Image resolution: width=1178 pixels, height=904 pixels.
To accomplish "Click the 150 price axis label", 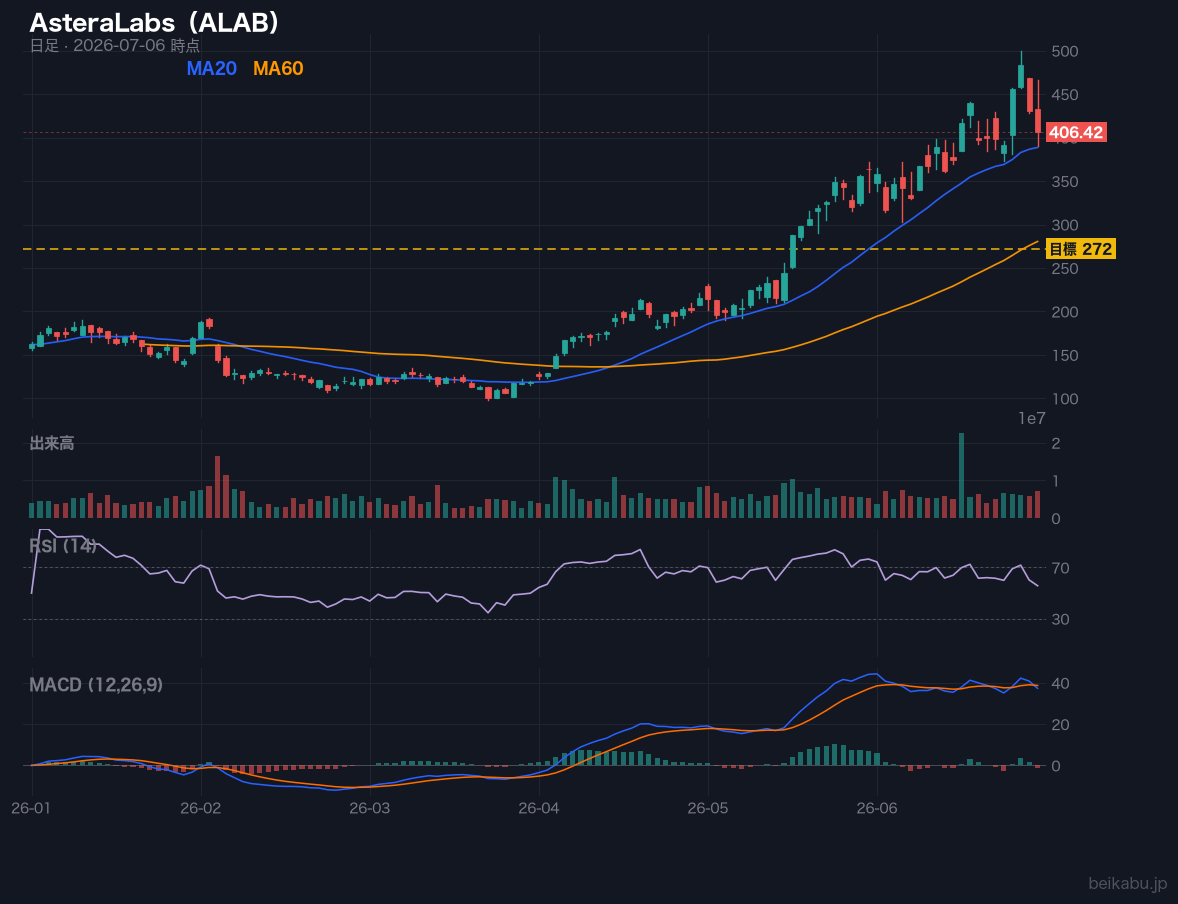I will 1065,355.
